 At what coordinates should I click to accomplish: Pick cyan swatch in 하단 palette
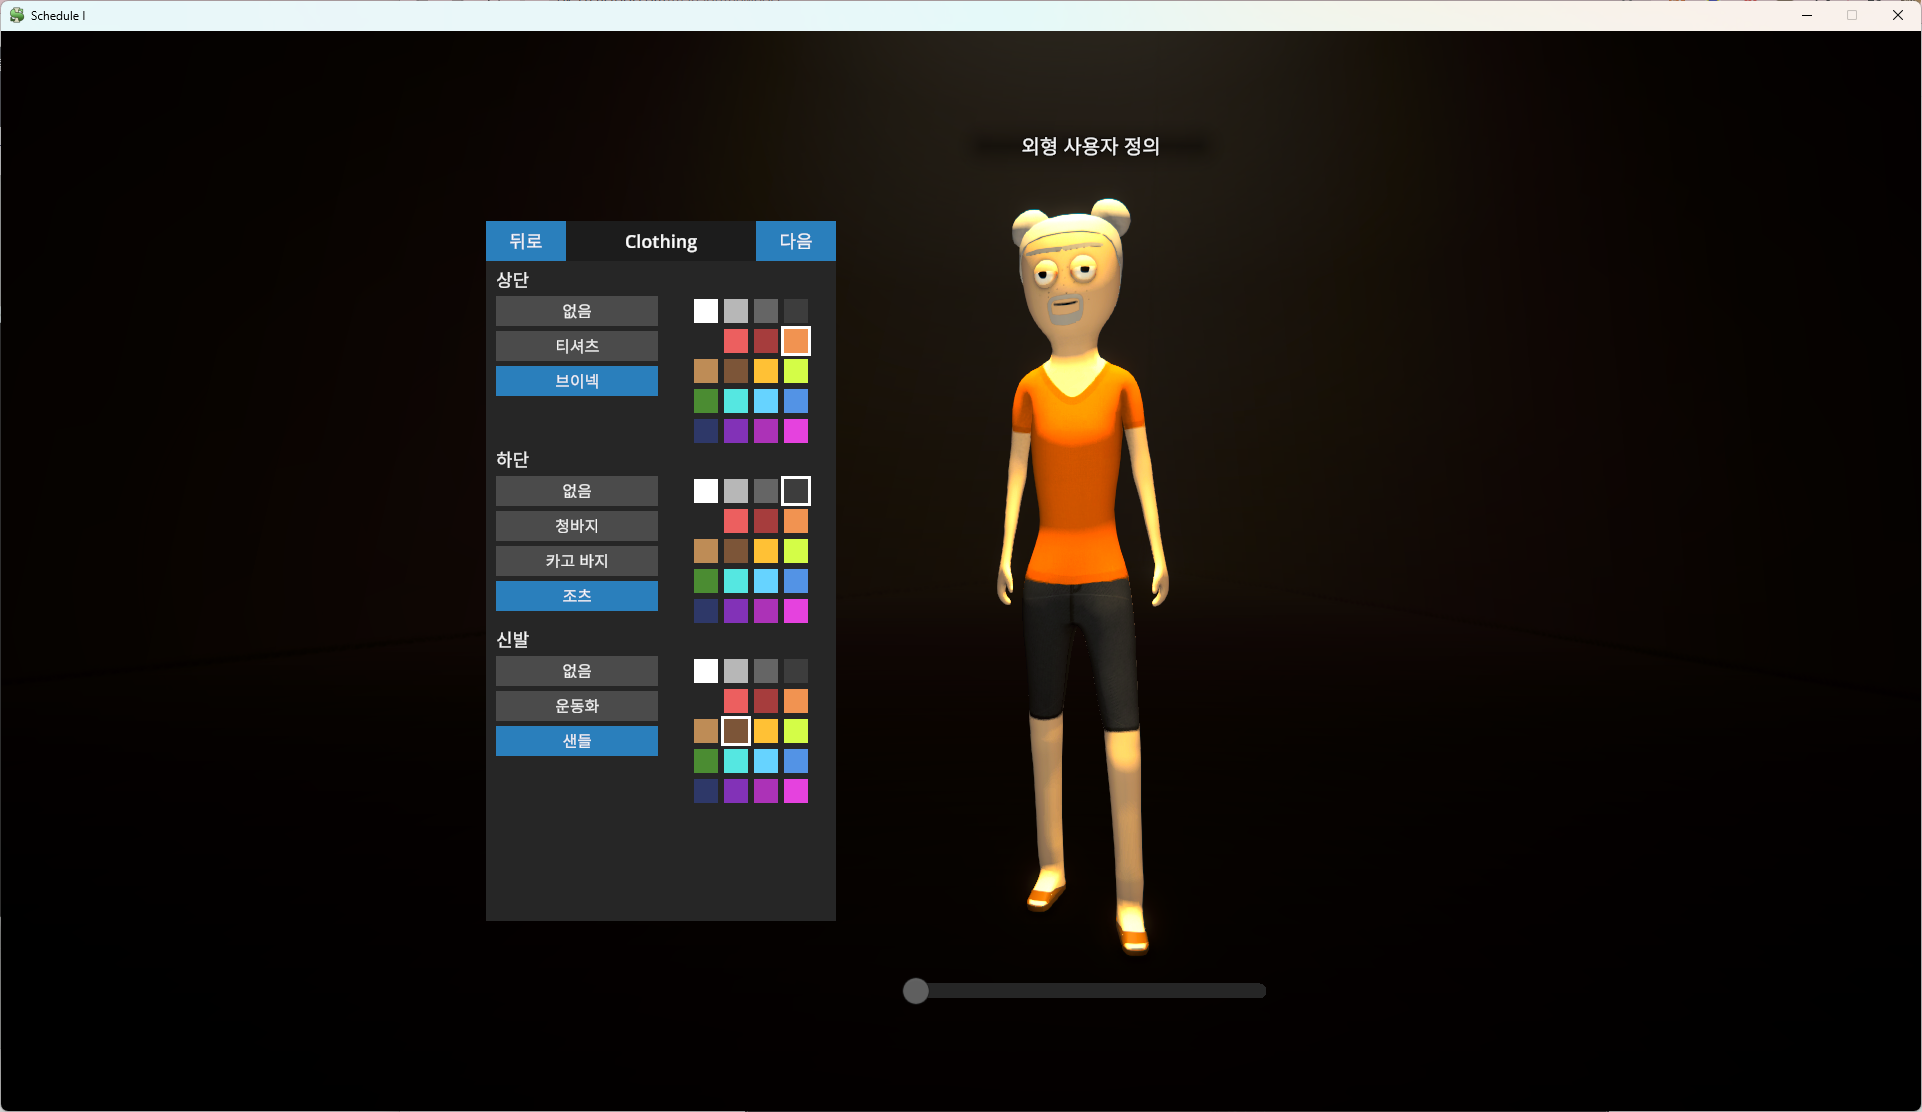[736, 581]
